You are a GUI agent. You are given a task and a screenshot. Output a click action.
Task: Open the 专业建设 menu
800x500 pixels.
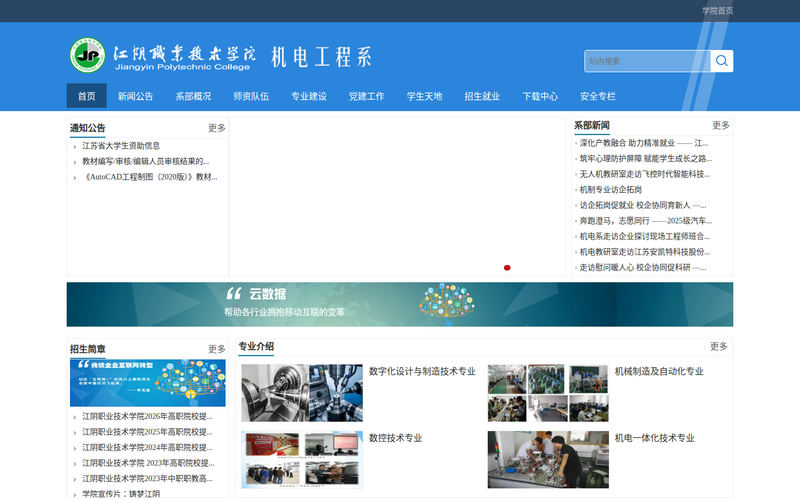coord(309,96)
